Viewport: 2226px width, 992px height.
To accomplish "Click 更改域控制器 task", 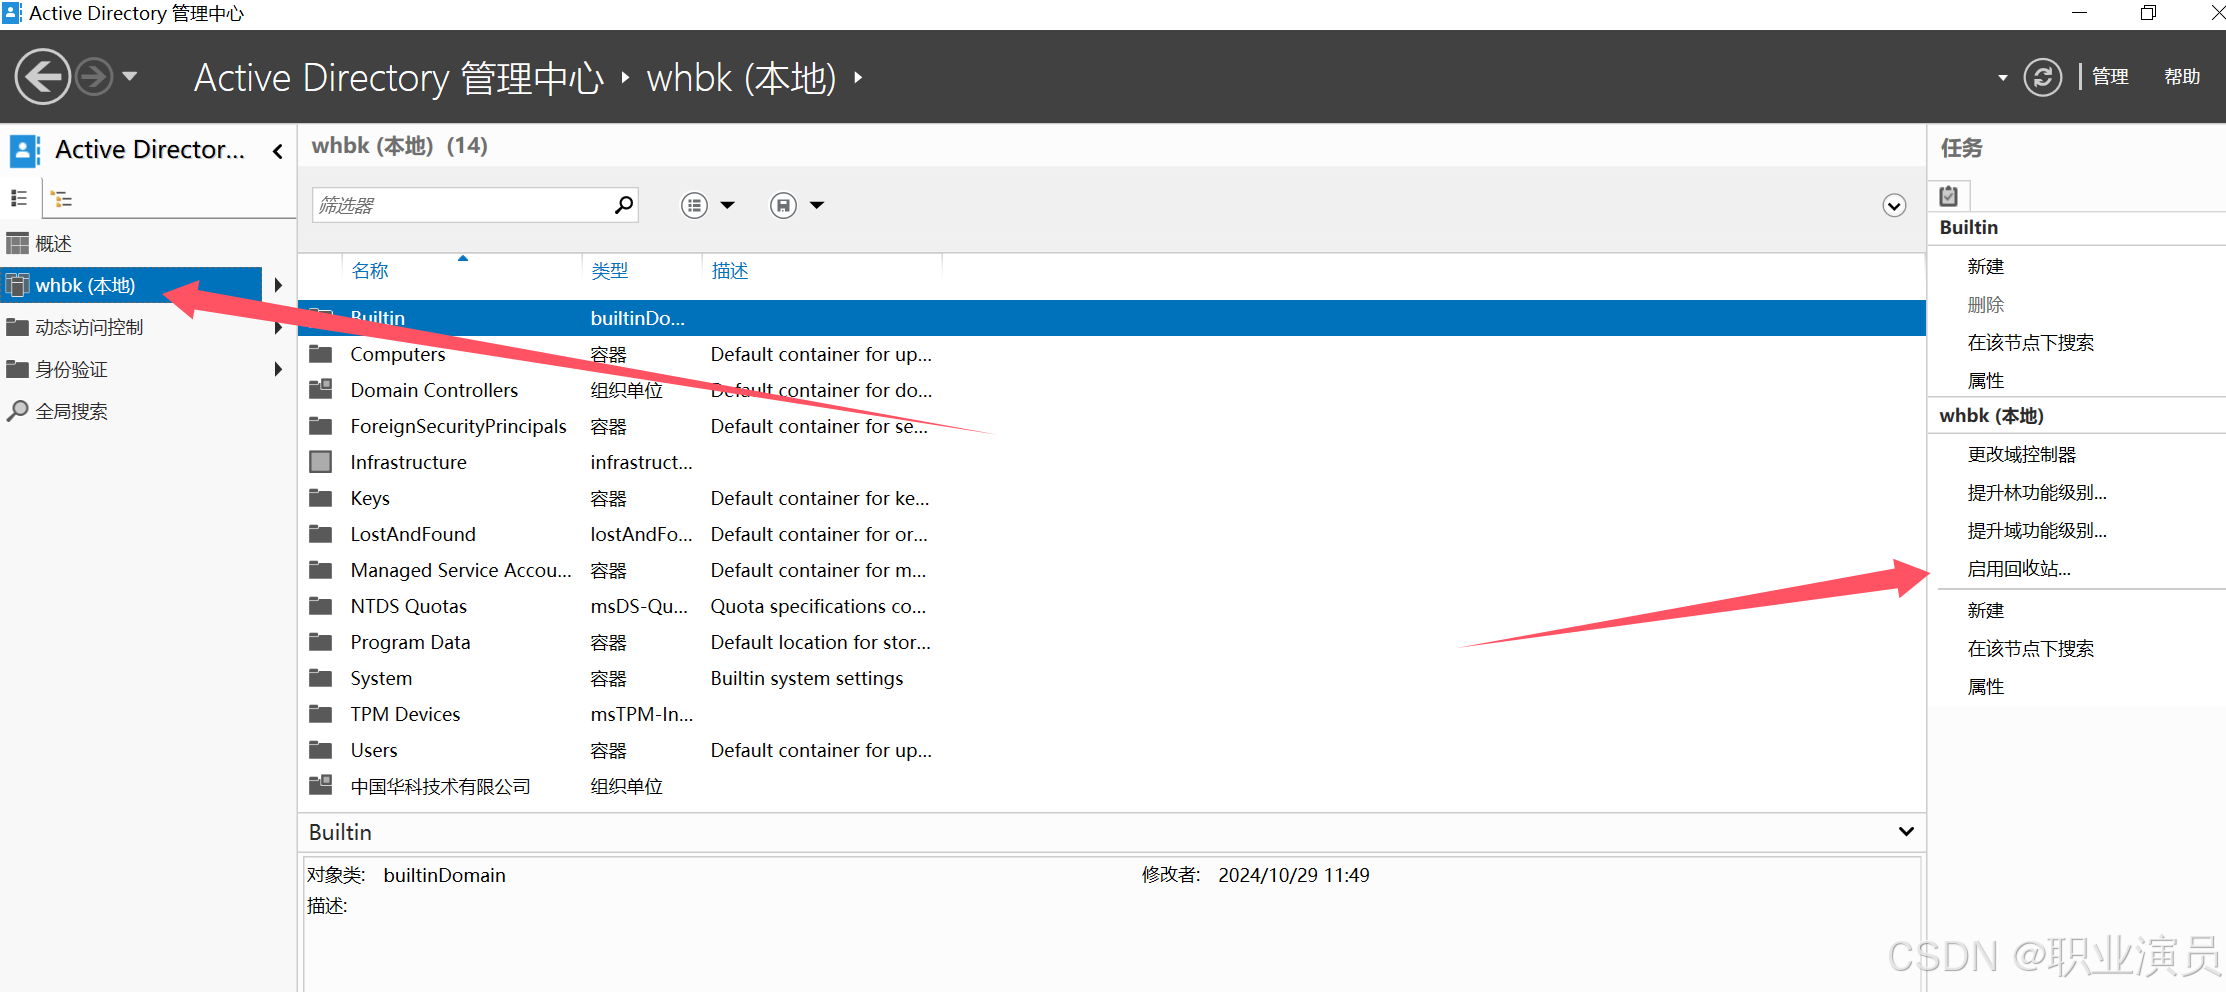I will click(x=2022, y=455).
